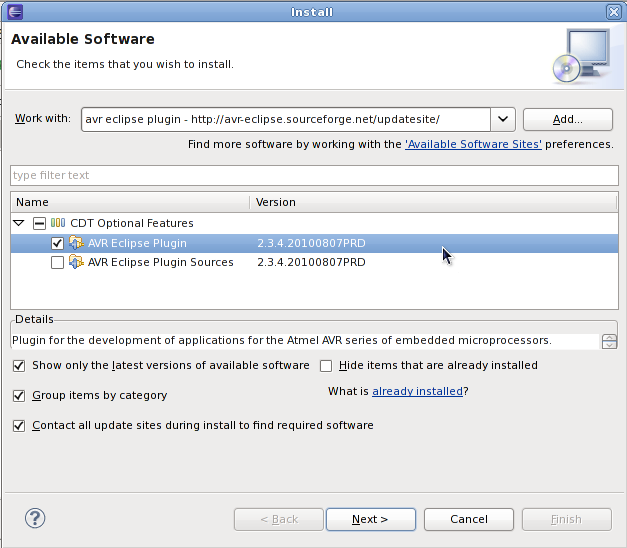Enable Hide items that are already installed

pyautogui.click(x=326, y=366)
